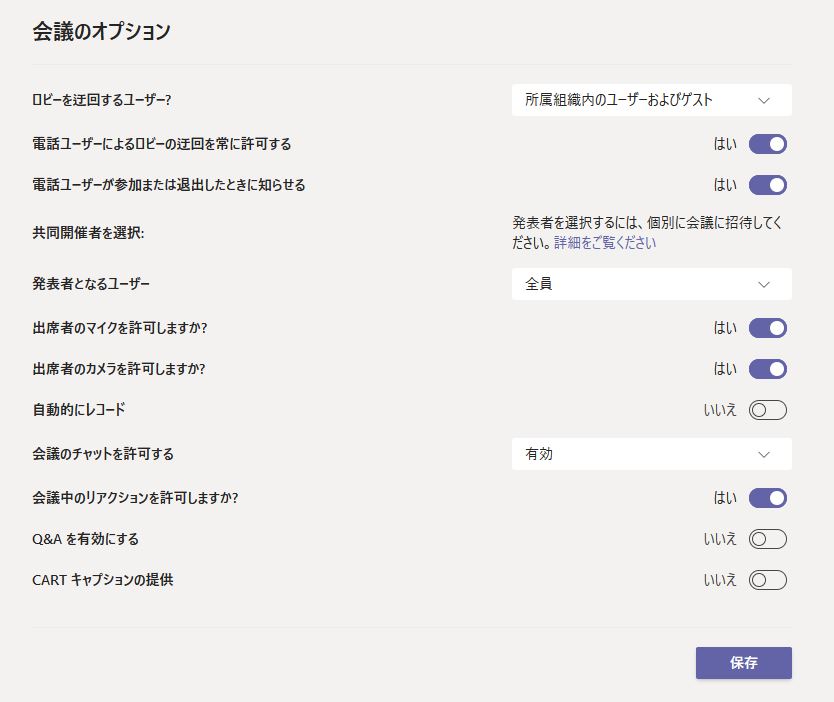Click chevron of lobby bypass dropdown
This screenshot has width=834, height=702.
pos(764,101)
